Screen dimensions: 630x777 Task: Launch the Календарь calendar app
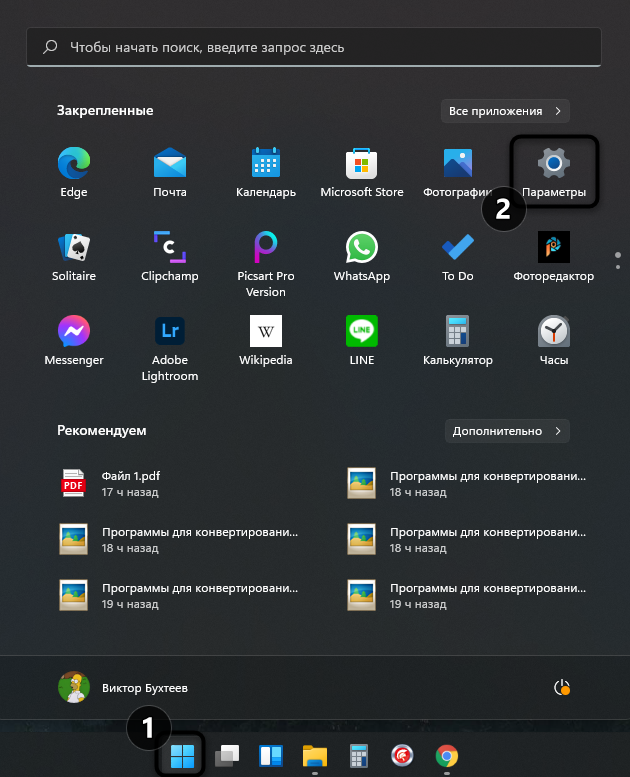(x=266, y=172)
